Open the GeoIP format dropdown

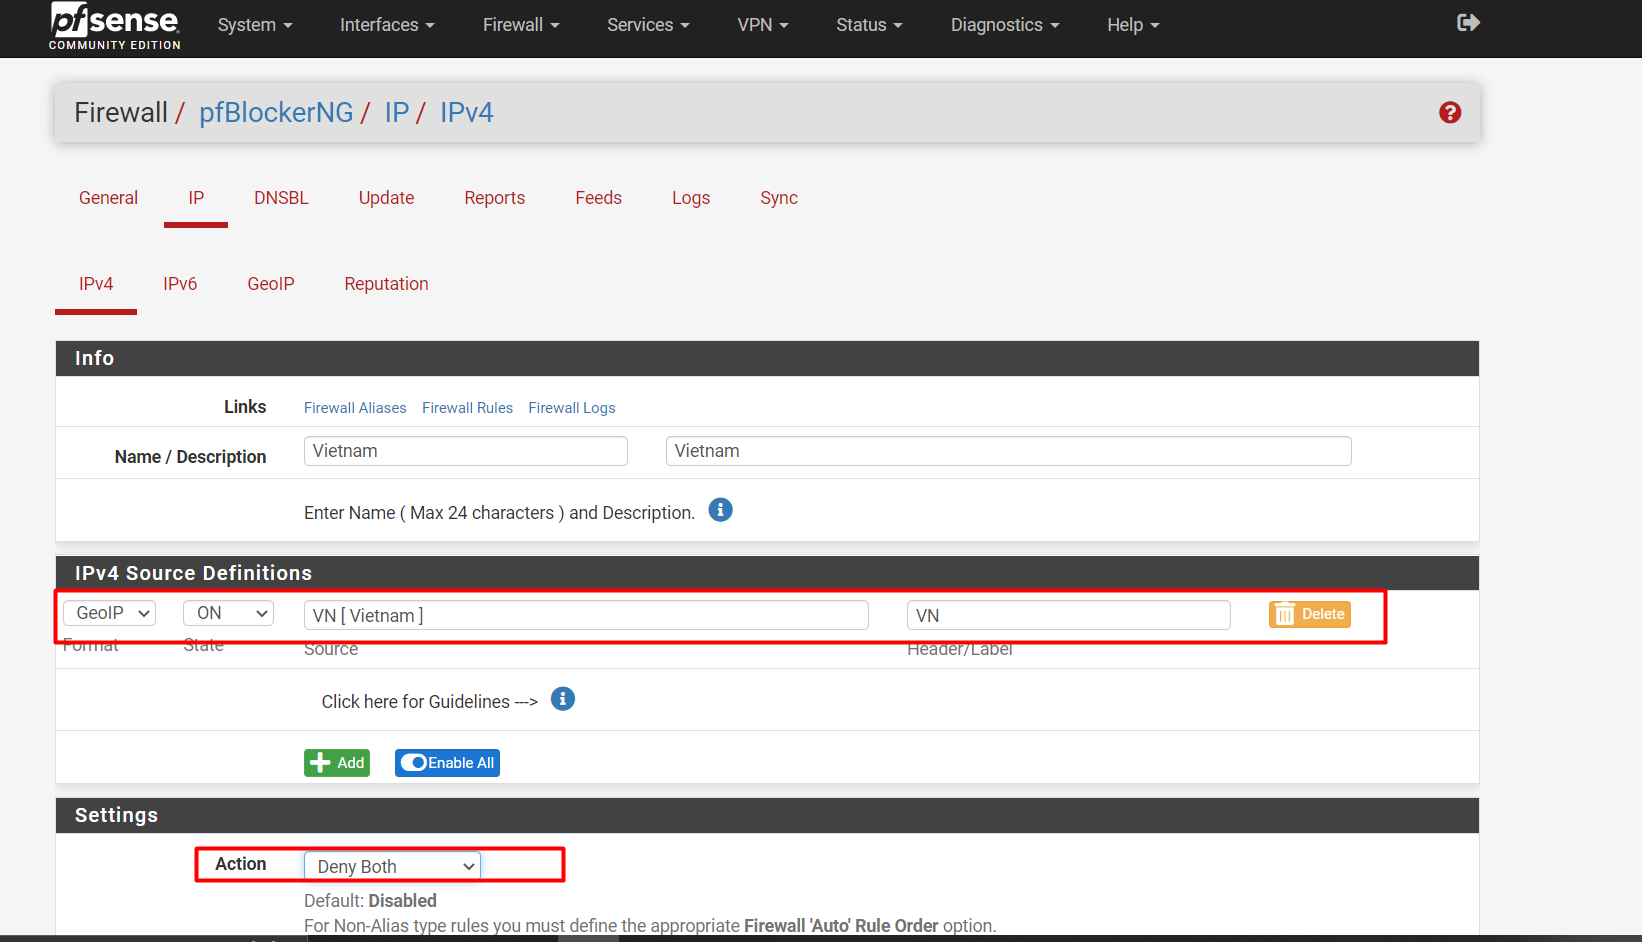(x=110, y=613)
